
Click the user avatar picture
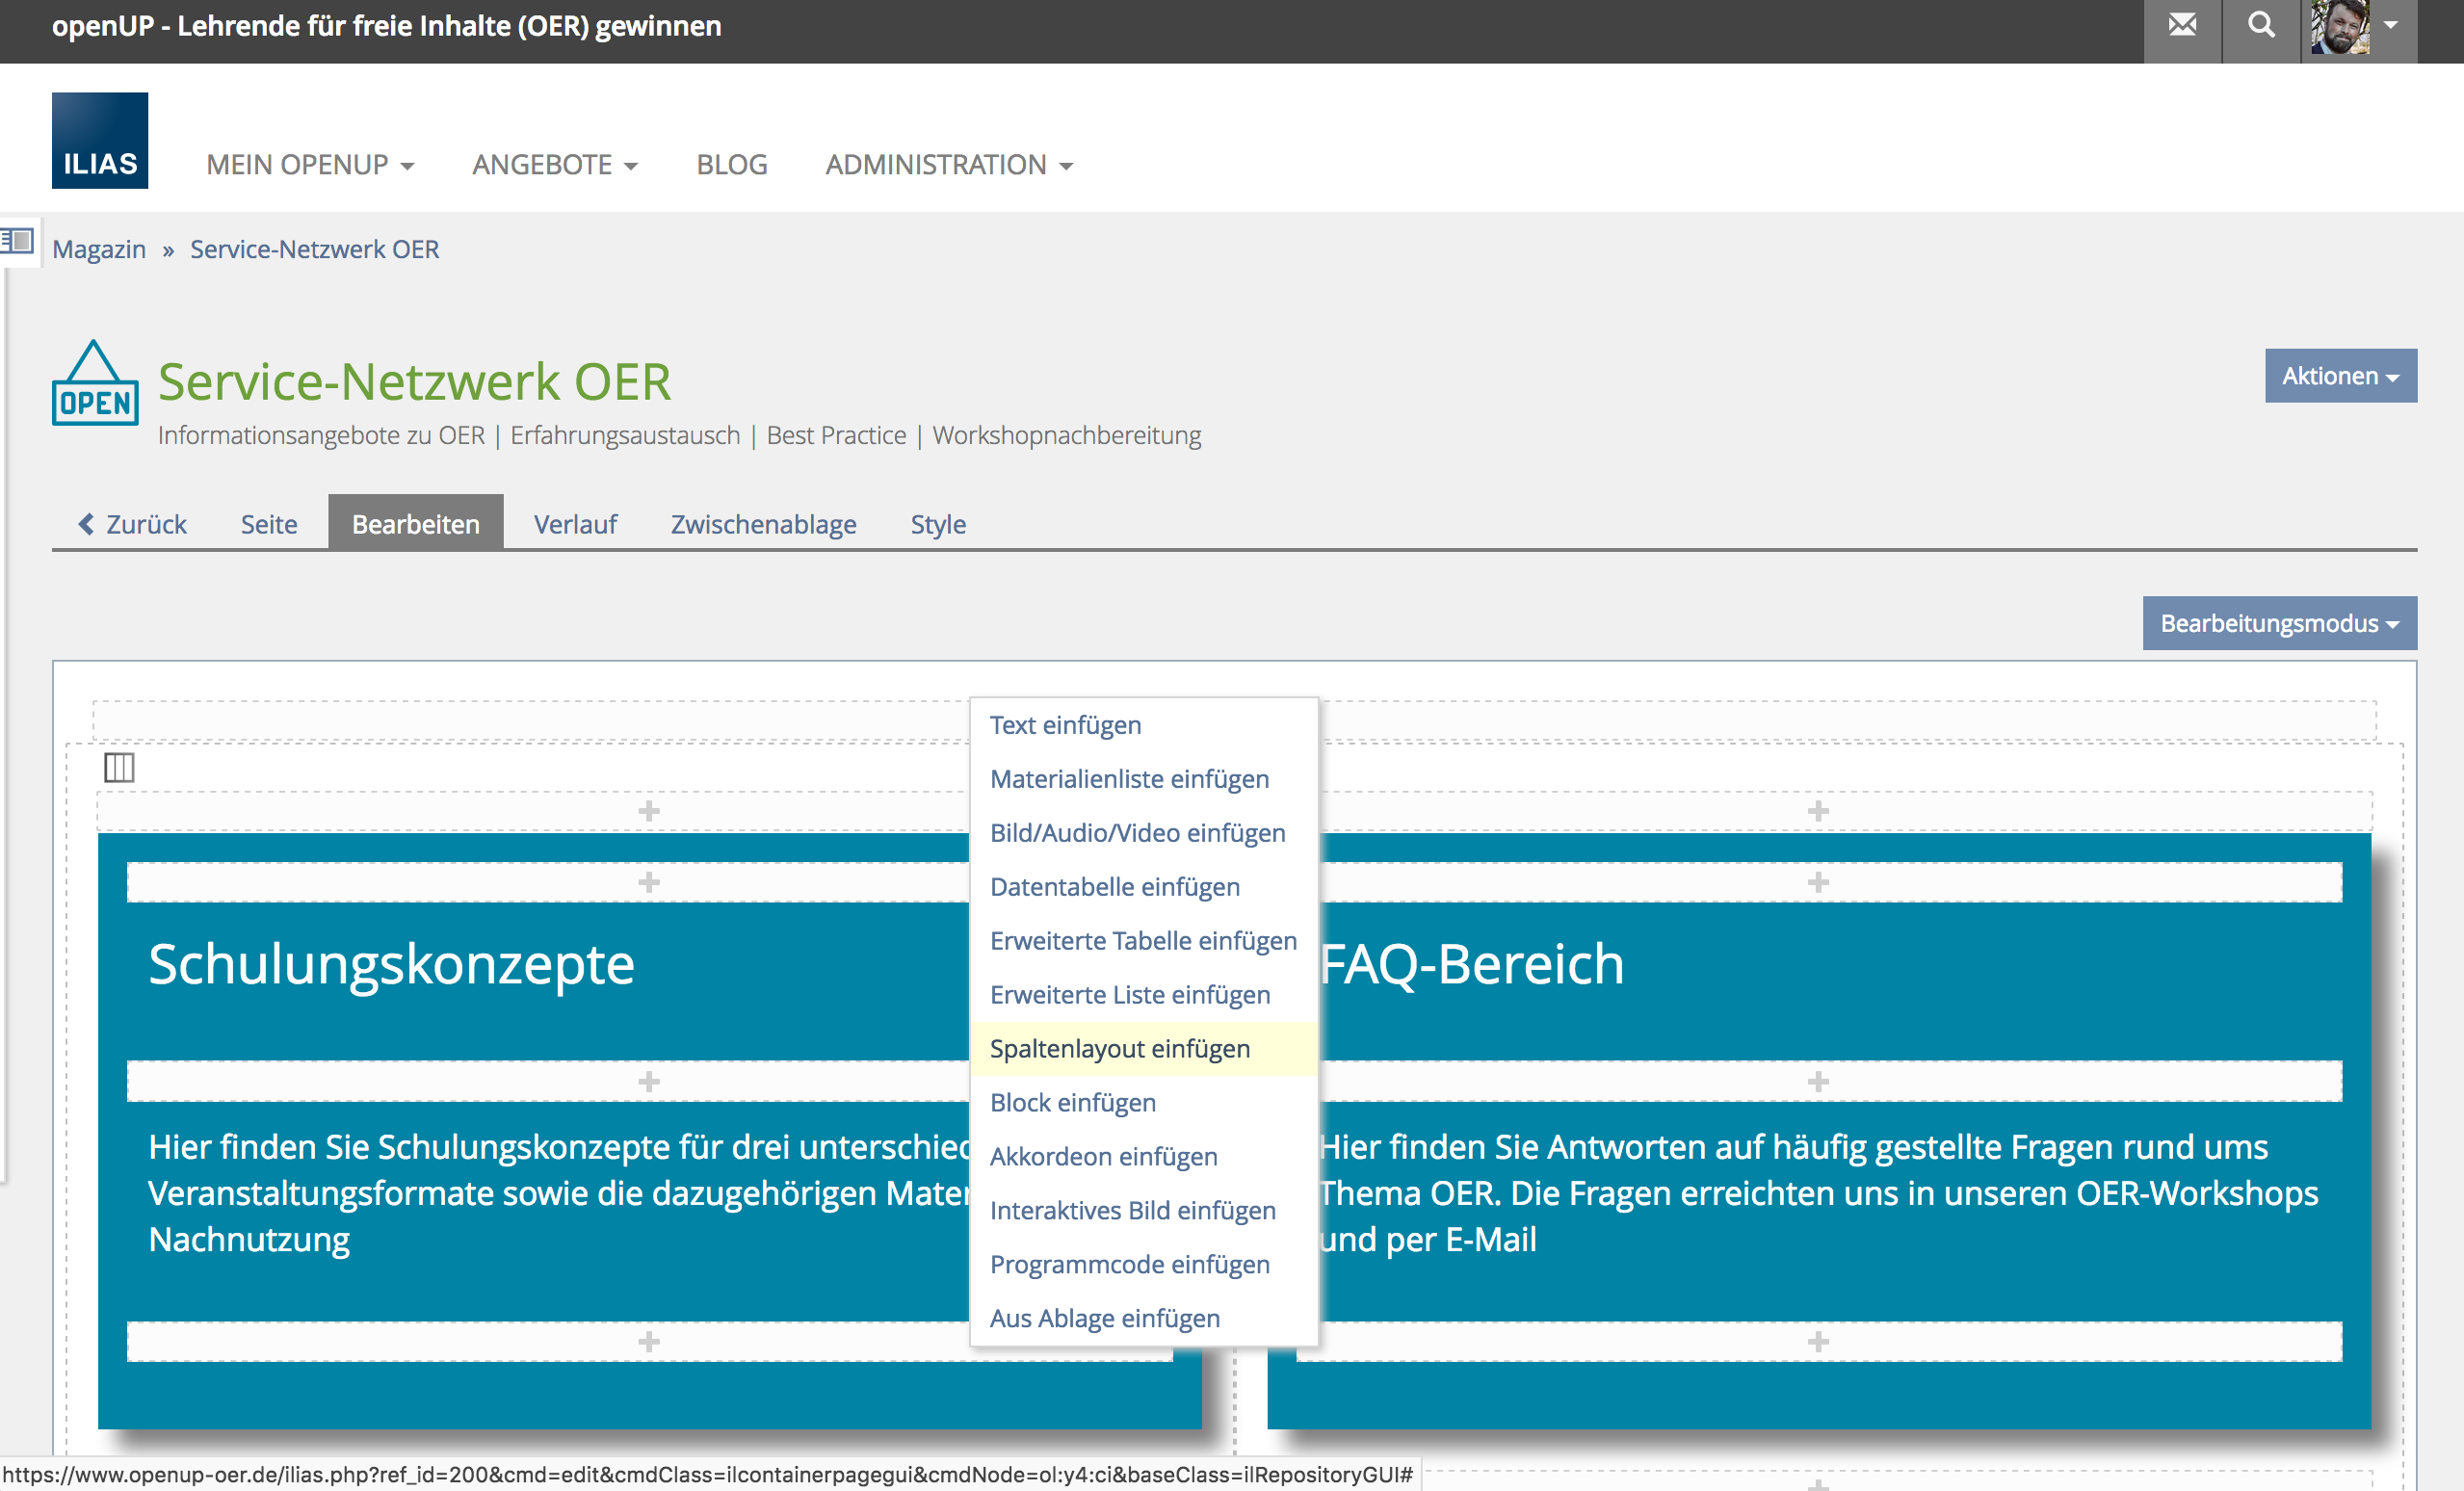coord(2340,28)
